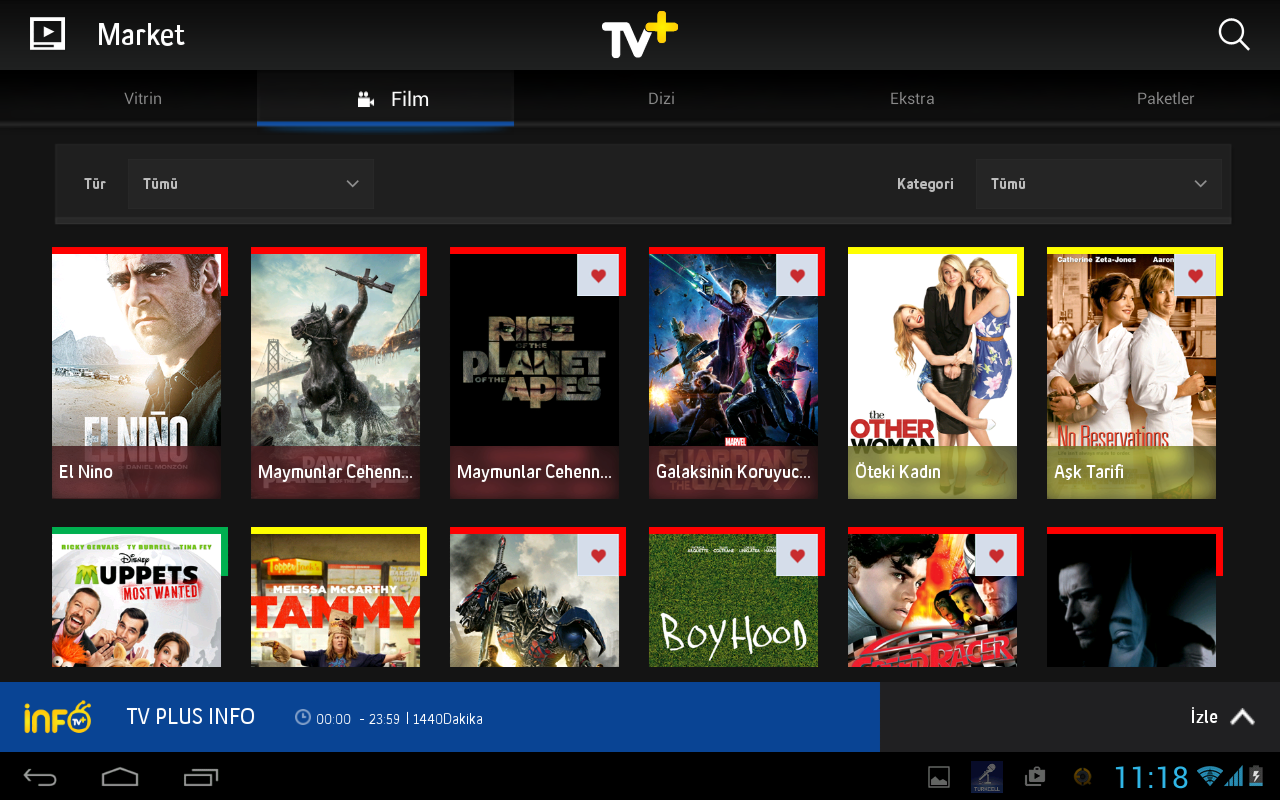Open the Play Store update notification icon
This screenshot has width=1280, height=800.
pyautogui.click(x=1035, y=776)
